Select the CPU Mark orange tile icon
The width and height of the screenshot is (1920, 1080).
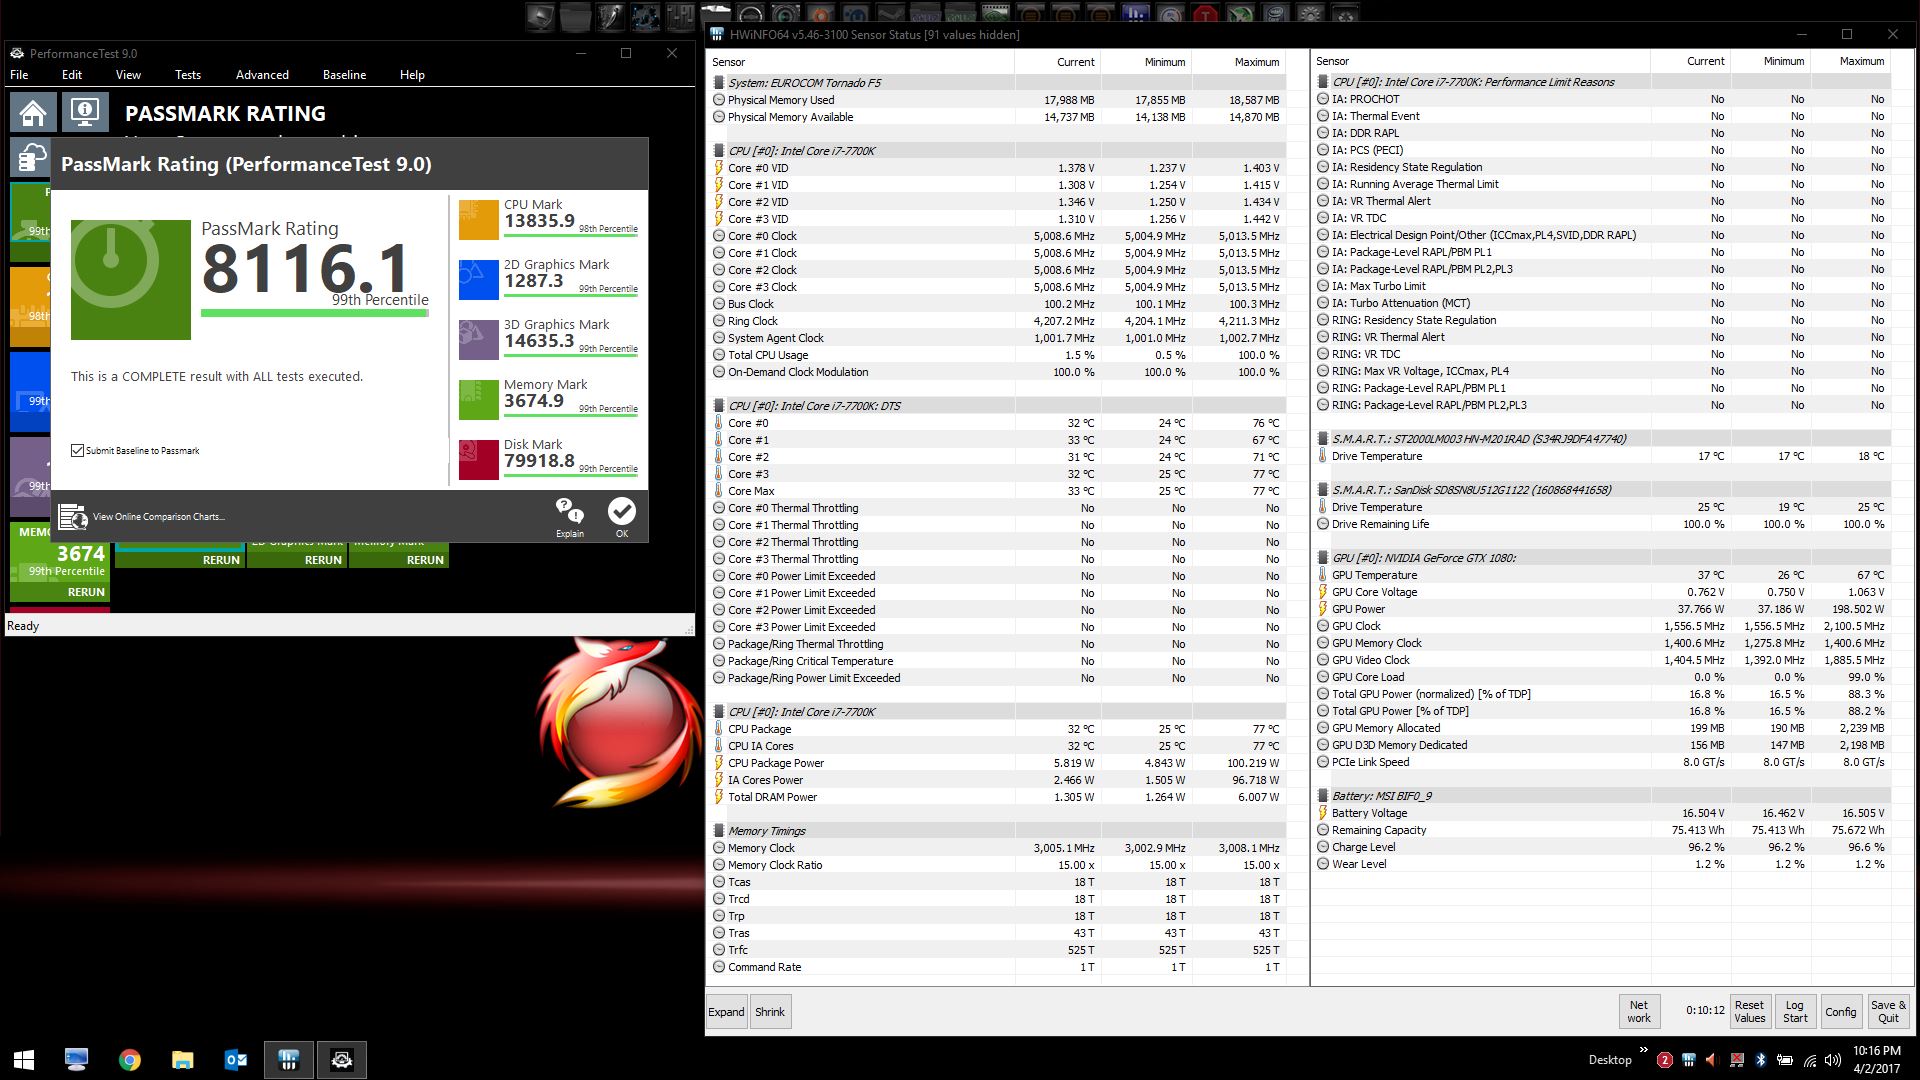click(479, 220)
